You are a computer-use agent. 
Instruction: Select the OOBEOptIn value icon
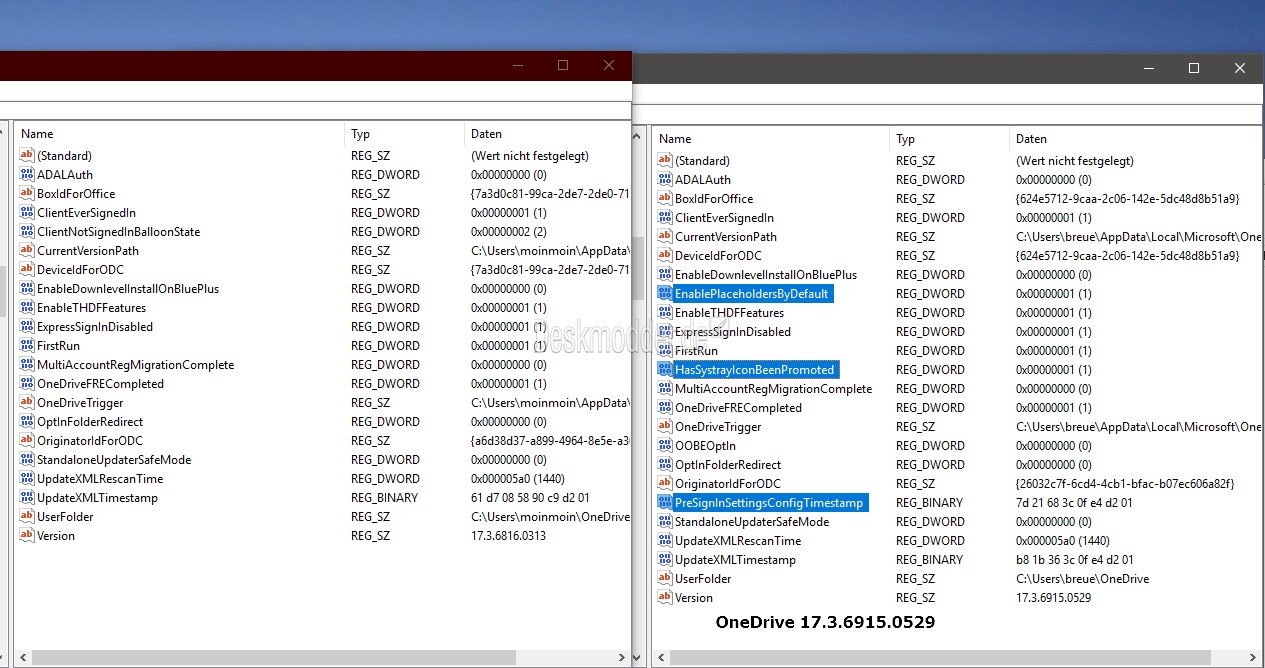coord(665,445)
